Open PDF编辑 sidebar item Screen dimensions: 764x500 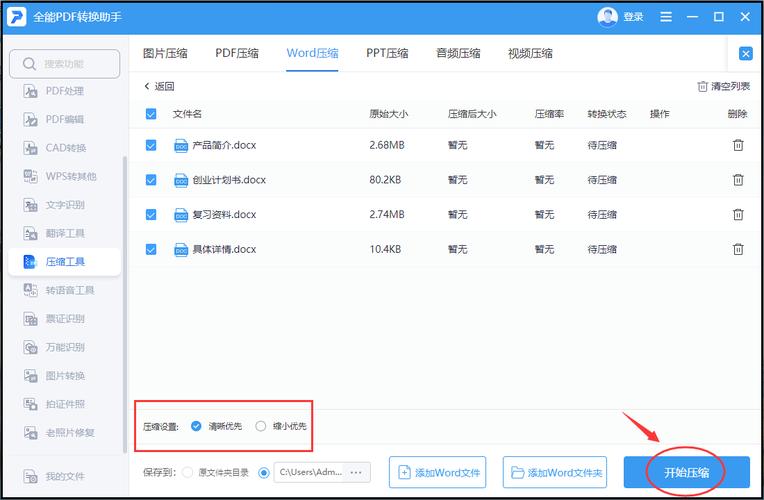point(54,119)
